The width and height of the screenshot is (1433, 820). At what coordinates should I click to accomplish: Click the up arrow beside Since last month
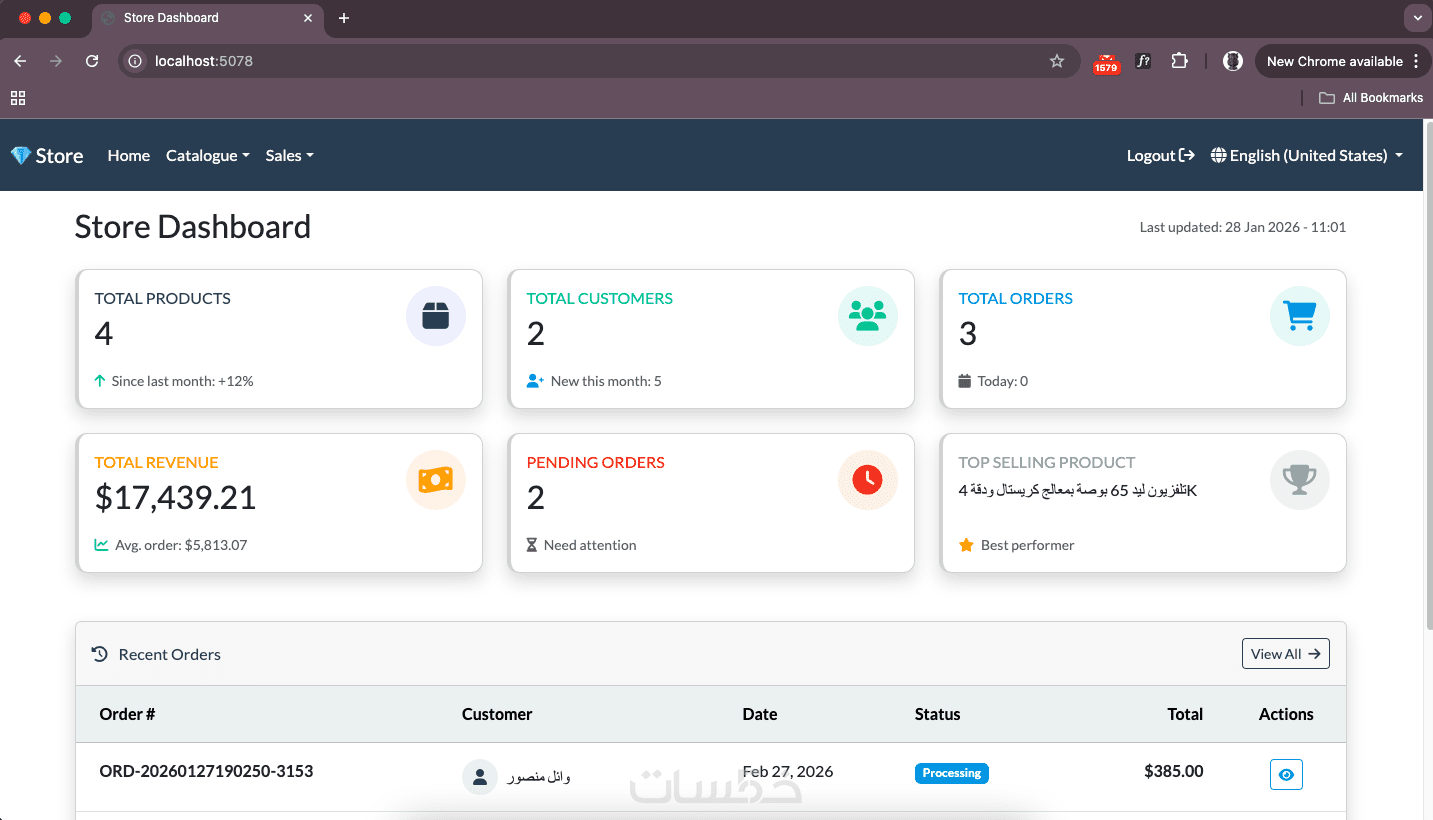tap(100, 381)
